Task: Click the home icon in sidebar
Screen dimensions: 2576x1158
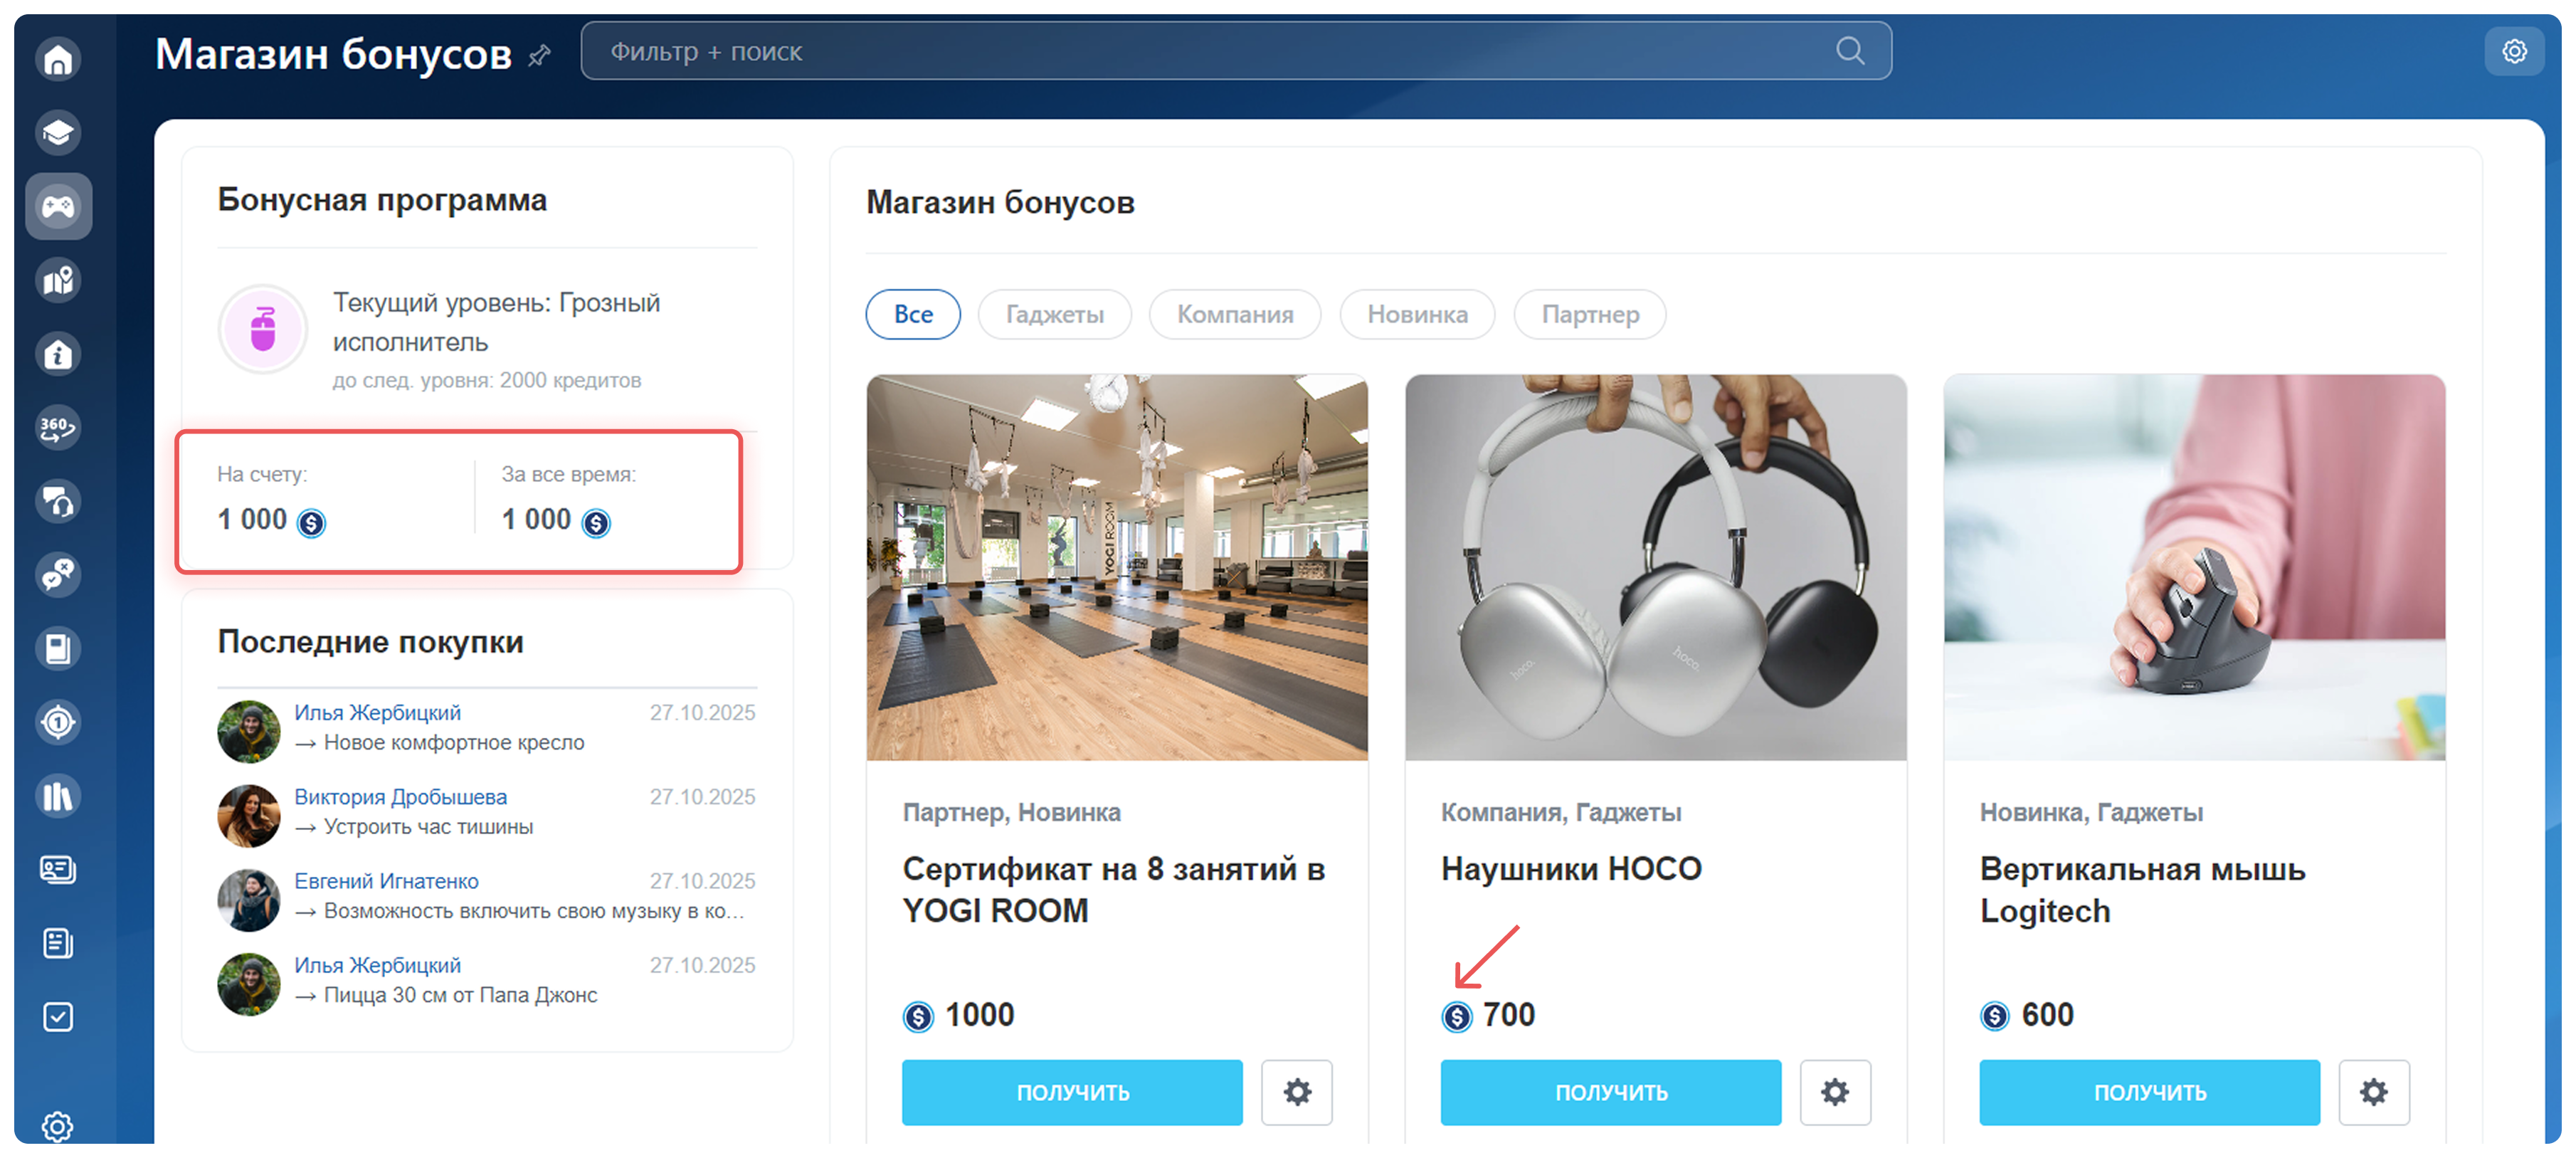Action: 58,58
